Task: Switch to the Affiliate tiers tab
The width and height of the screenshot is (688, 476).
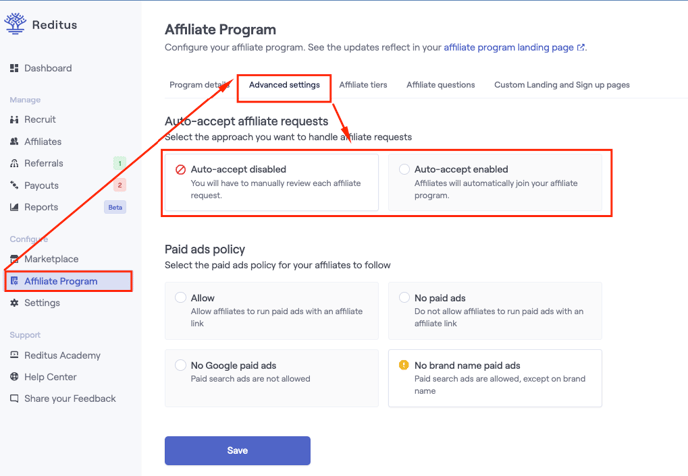Action: 363,85
